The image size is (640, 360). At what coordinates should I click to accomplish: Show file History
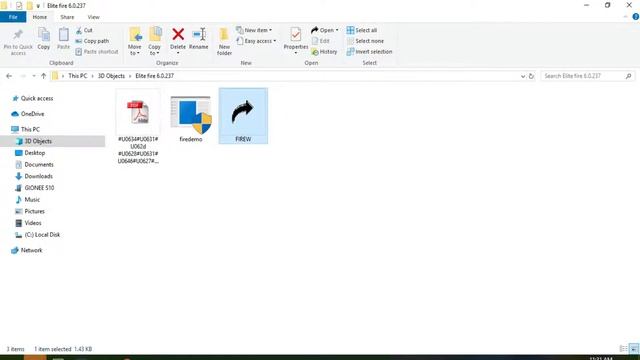point(324,52)
